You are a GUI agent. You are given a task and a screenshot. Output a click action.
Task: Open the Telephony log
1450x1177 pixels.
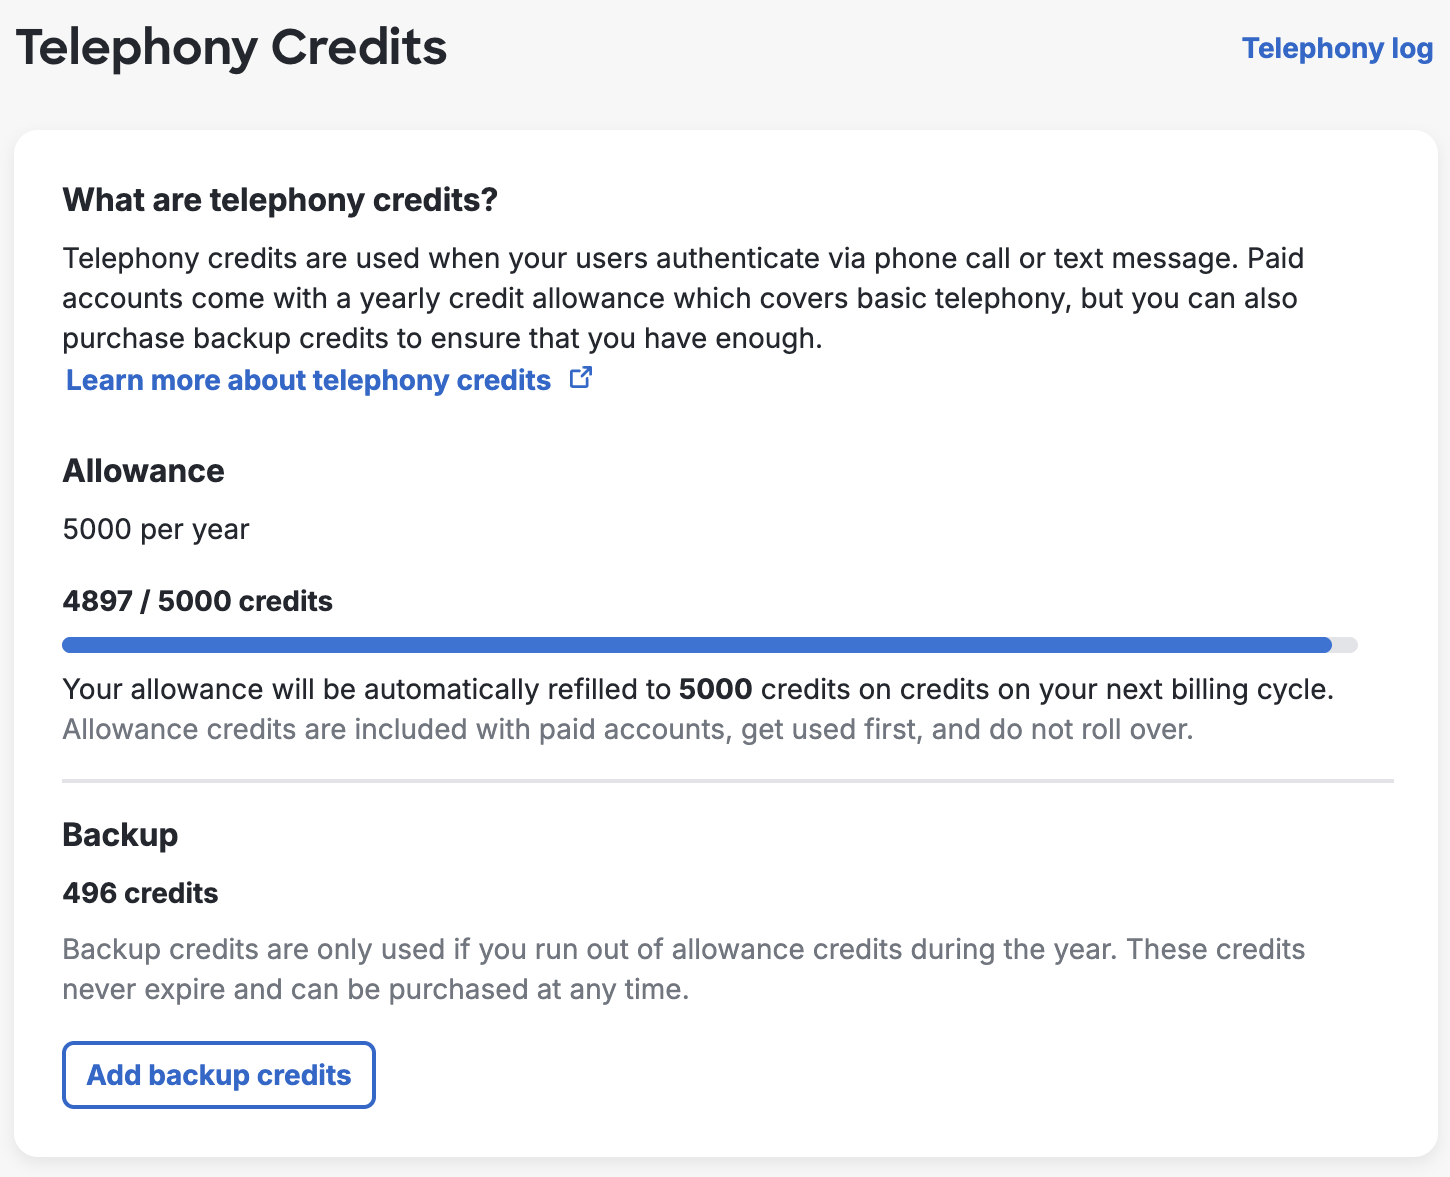click(x=1337, y=48)
